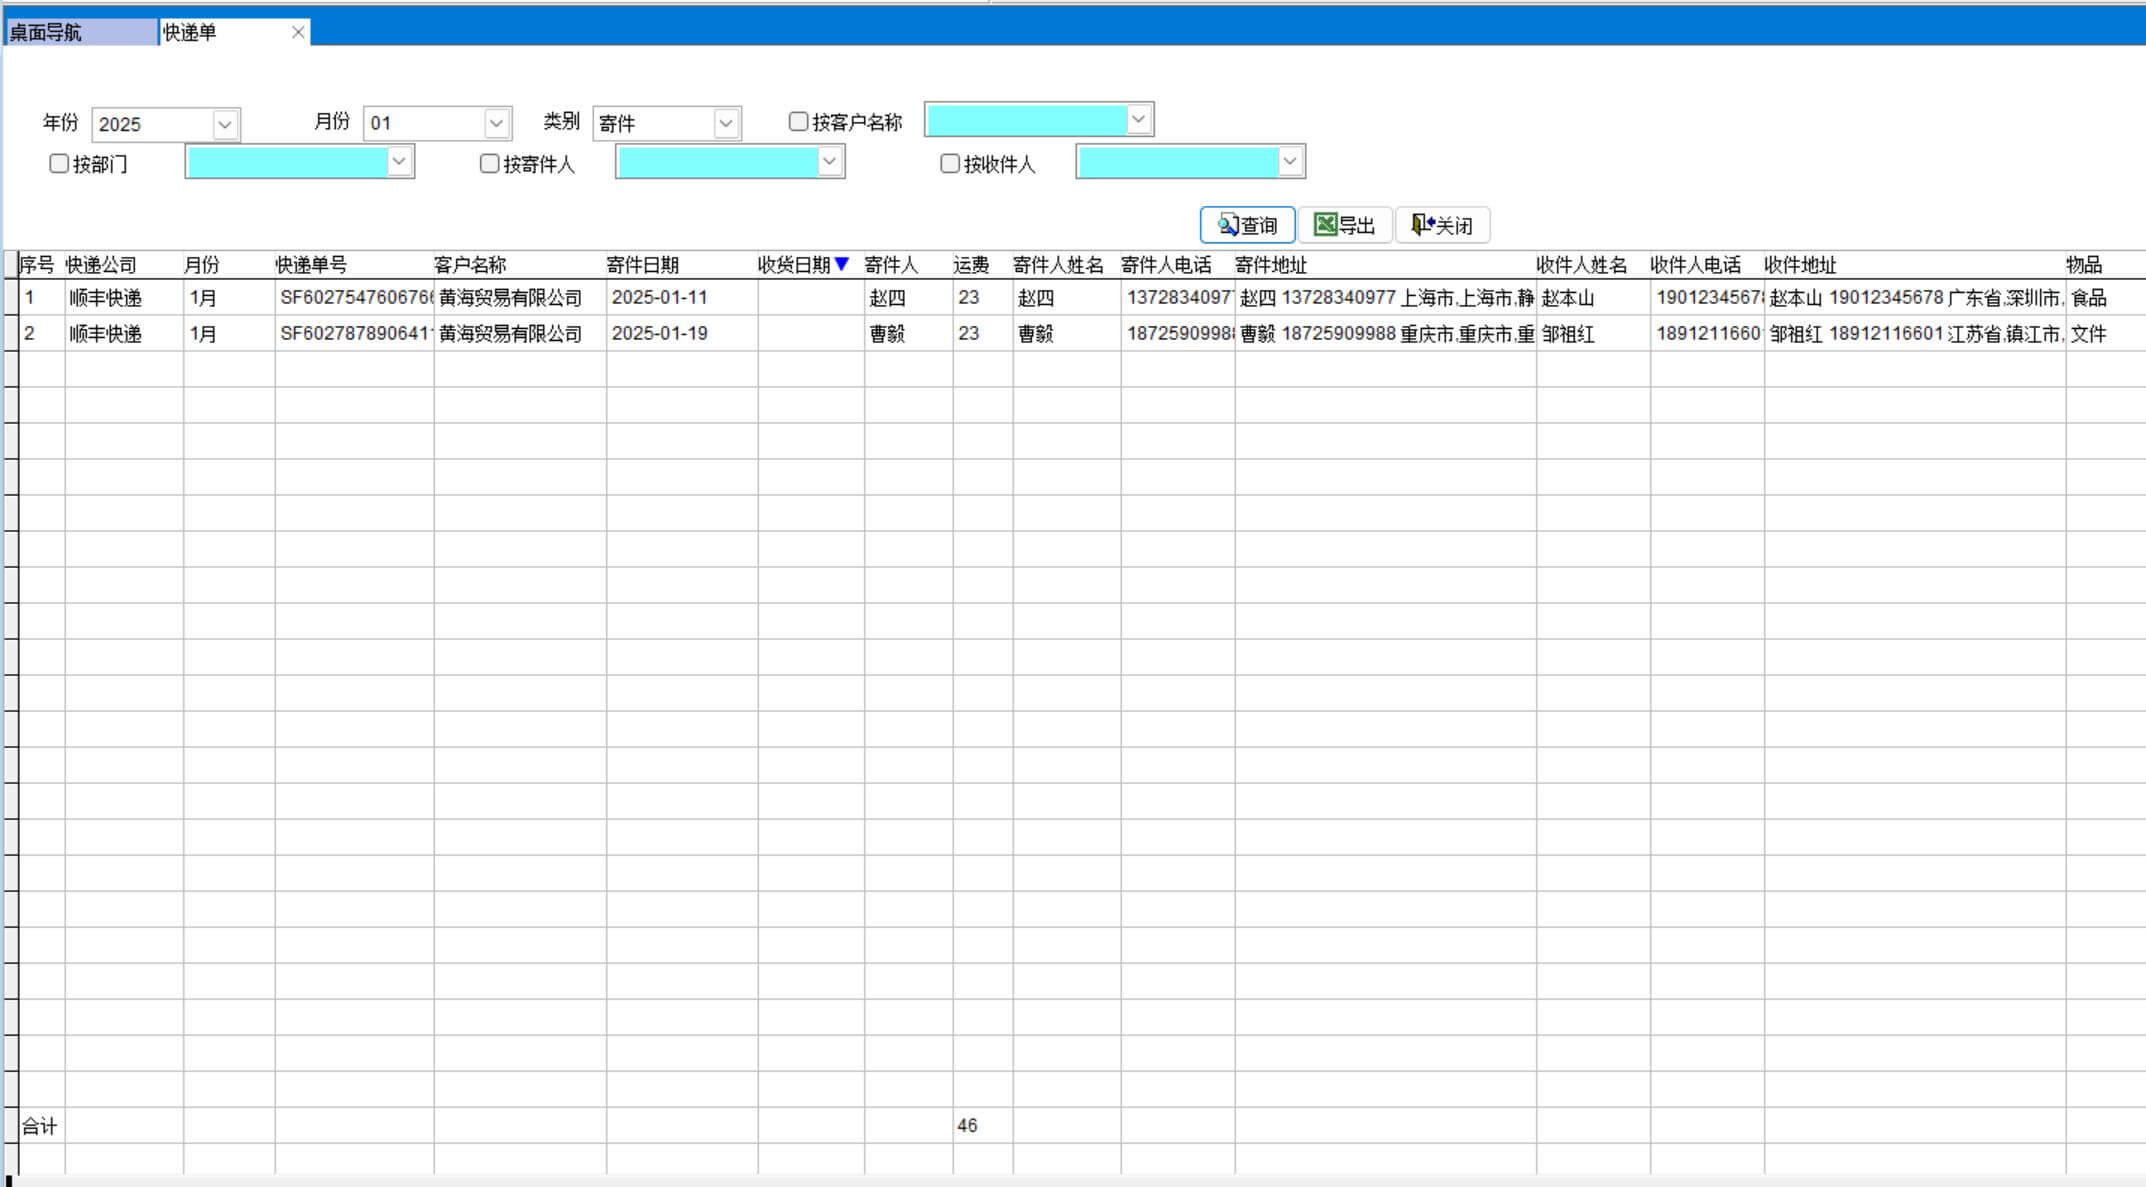This screenshot has width=2146, height=1187.
Task: Toggle the 按寄件人 checkbox
Action: point(489,164)
